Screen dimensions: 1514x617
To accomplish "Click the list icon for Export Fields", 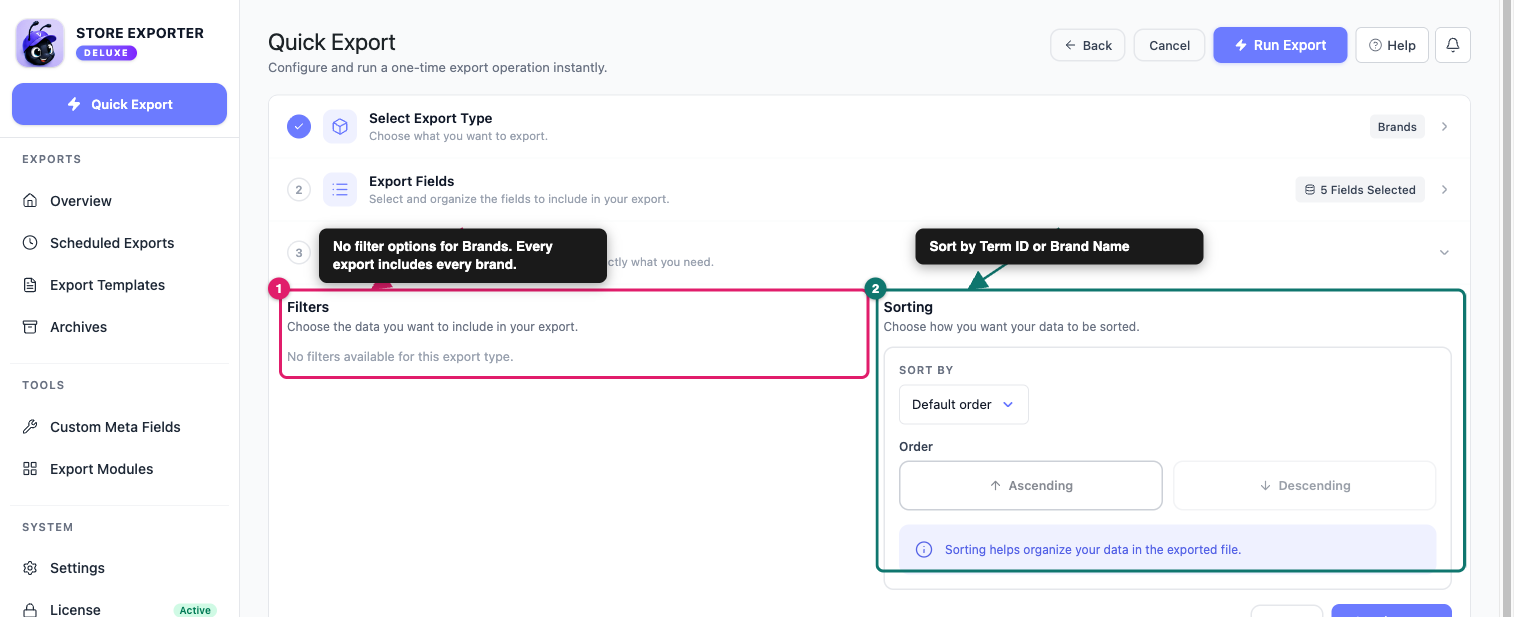I will pos(340,189).
